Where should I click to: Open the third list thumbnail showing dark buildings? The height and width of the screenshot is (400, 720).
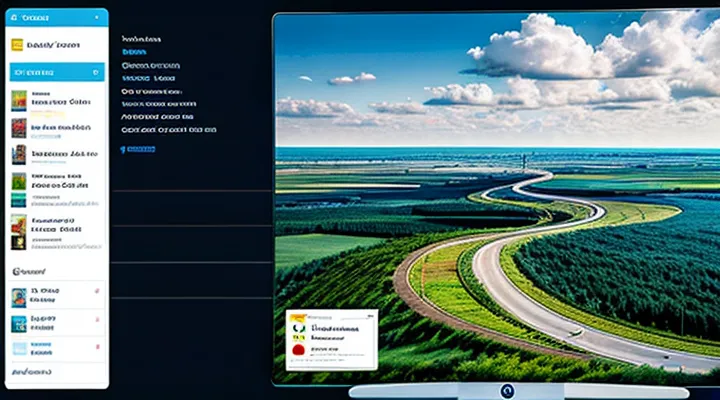pyautogui.click(x=19, y=155)
